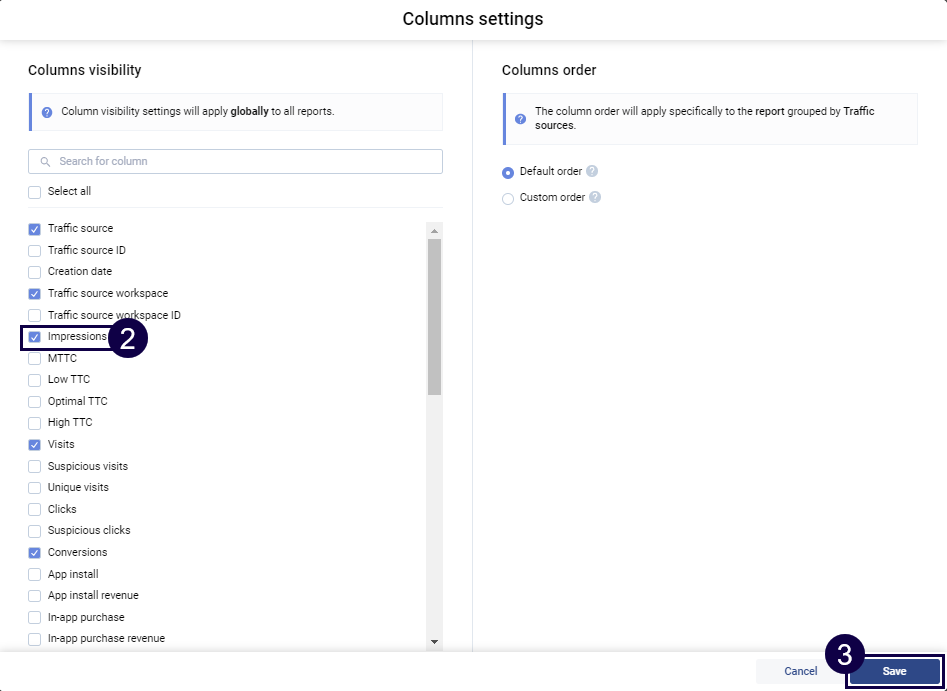Click the help icon beside Default order
Image resolution: width=947 pixels, height=691 pixels.
592,172
